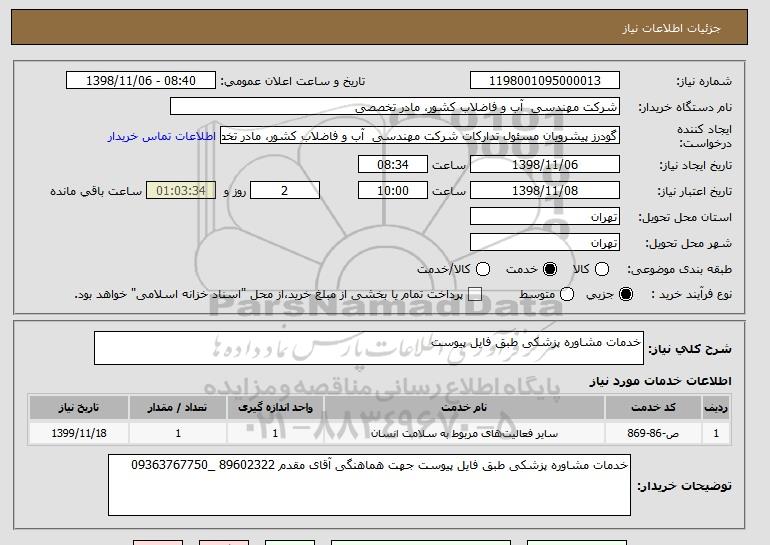Click the نام خدمت column header
Image resolution: width=770 pixels, height=545 pixels.
(x=464, y=408)
